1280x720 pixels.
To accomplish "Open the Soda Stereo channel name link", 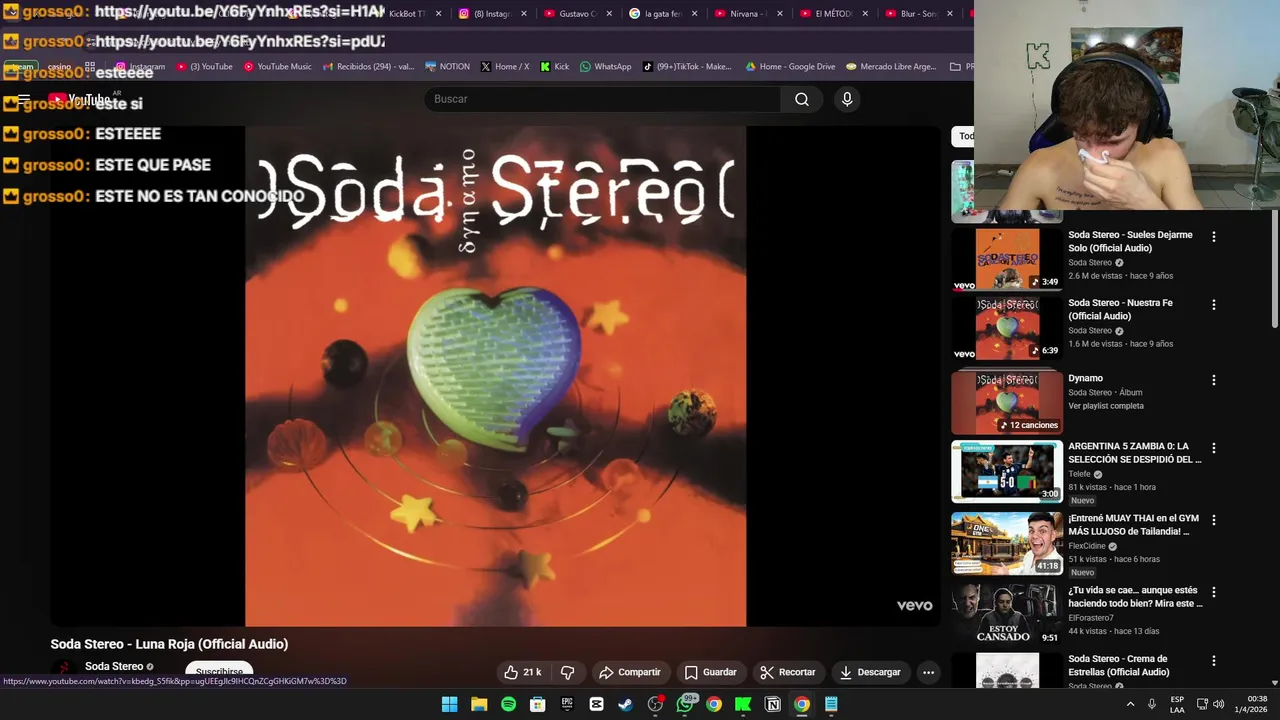I will tap(114, 666).
